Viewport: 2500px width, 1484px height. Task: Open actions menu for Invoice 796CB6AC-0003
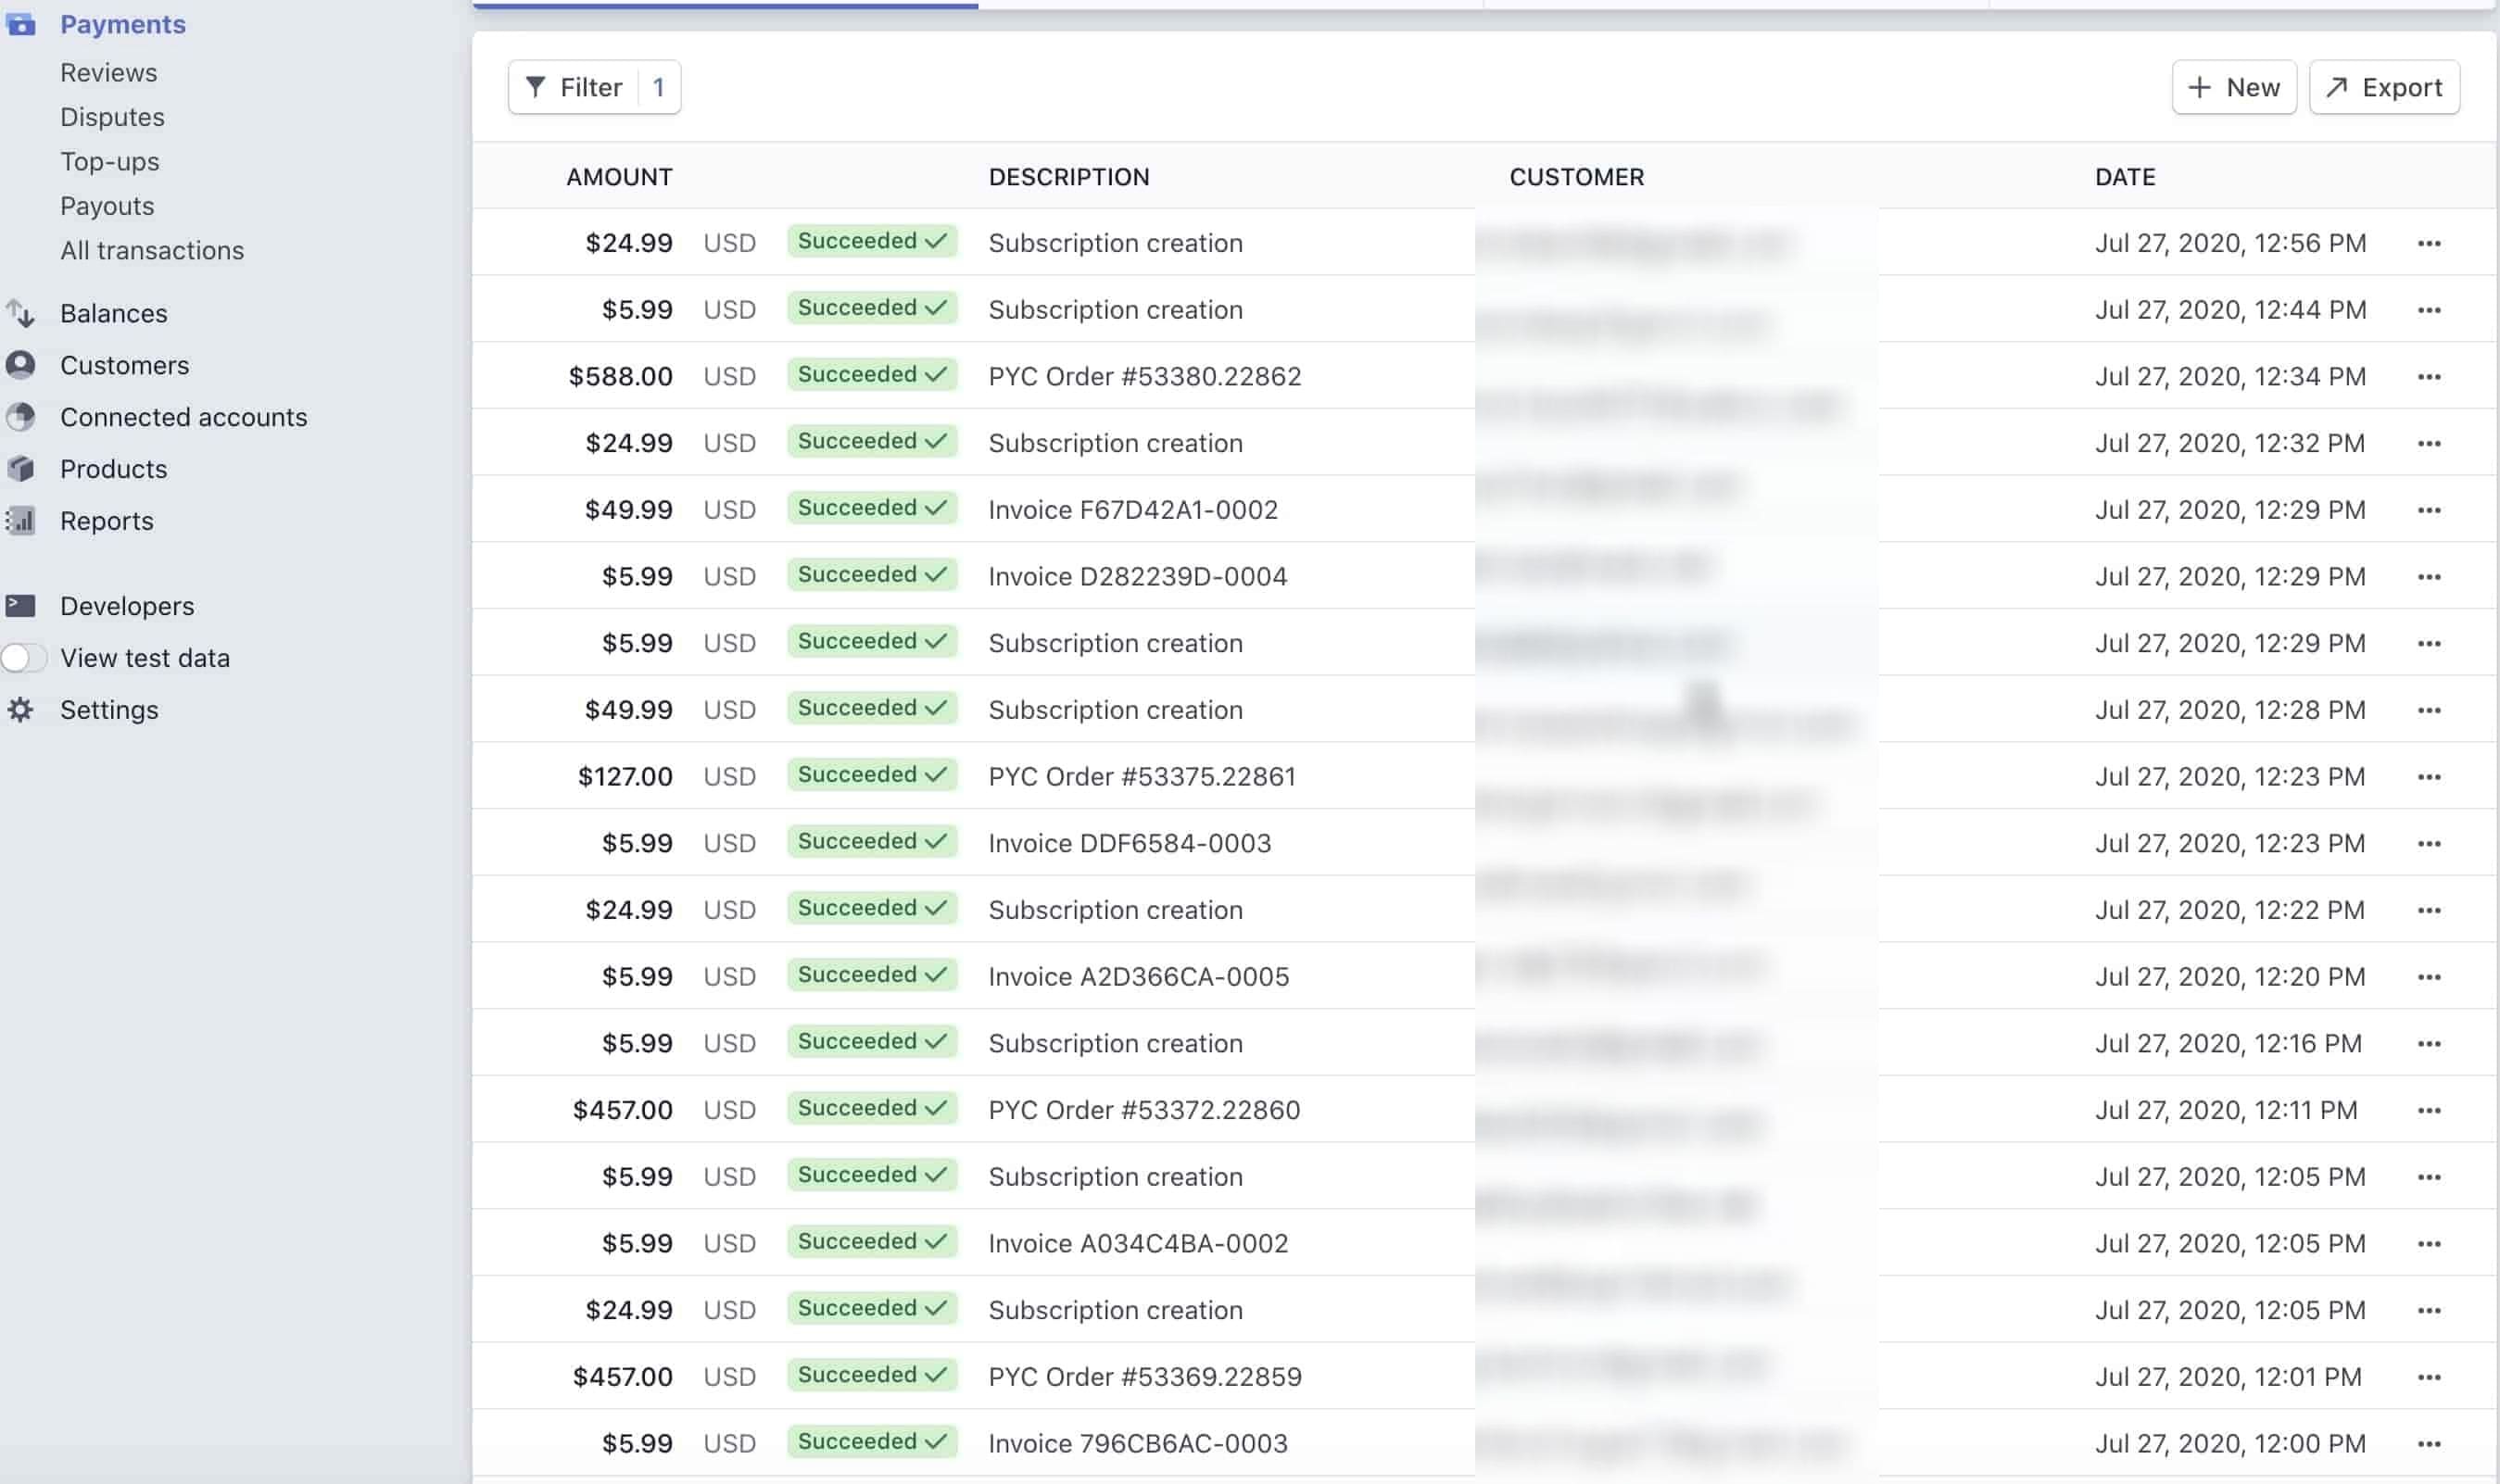tap(2430, 1444)
